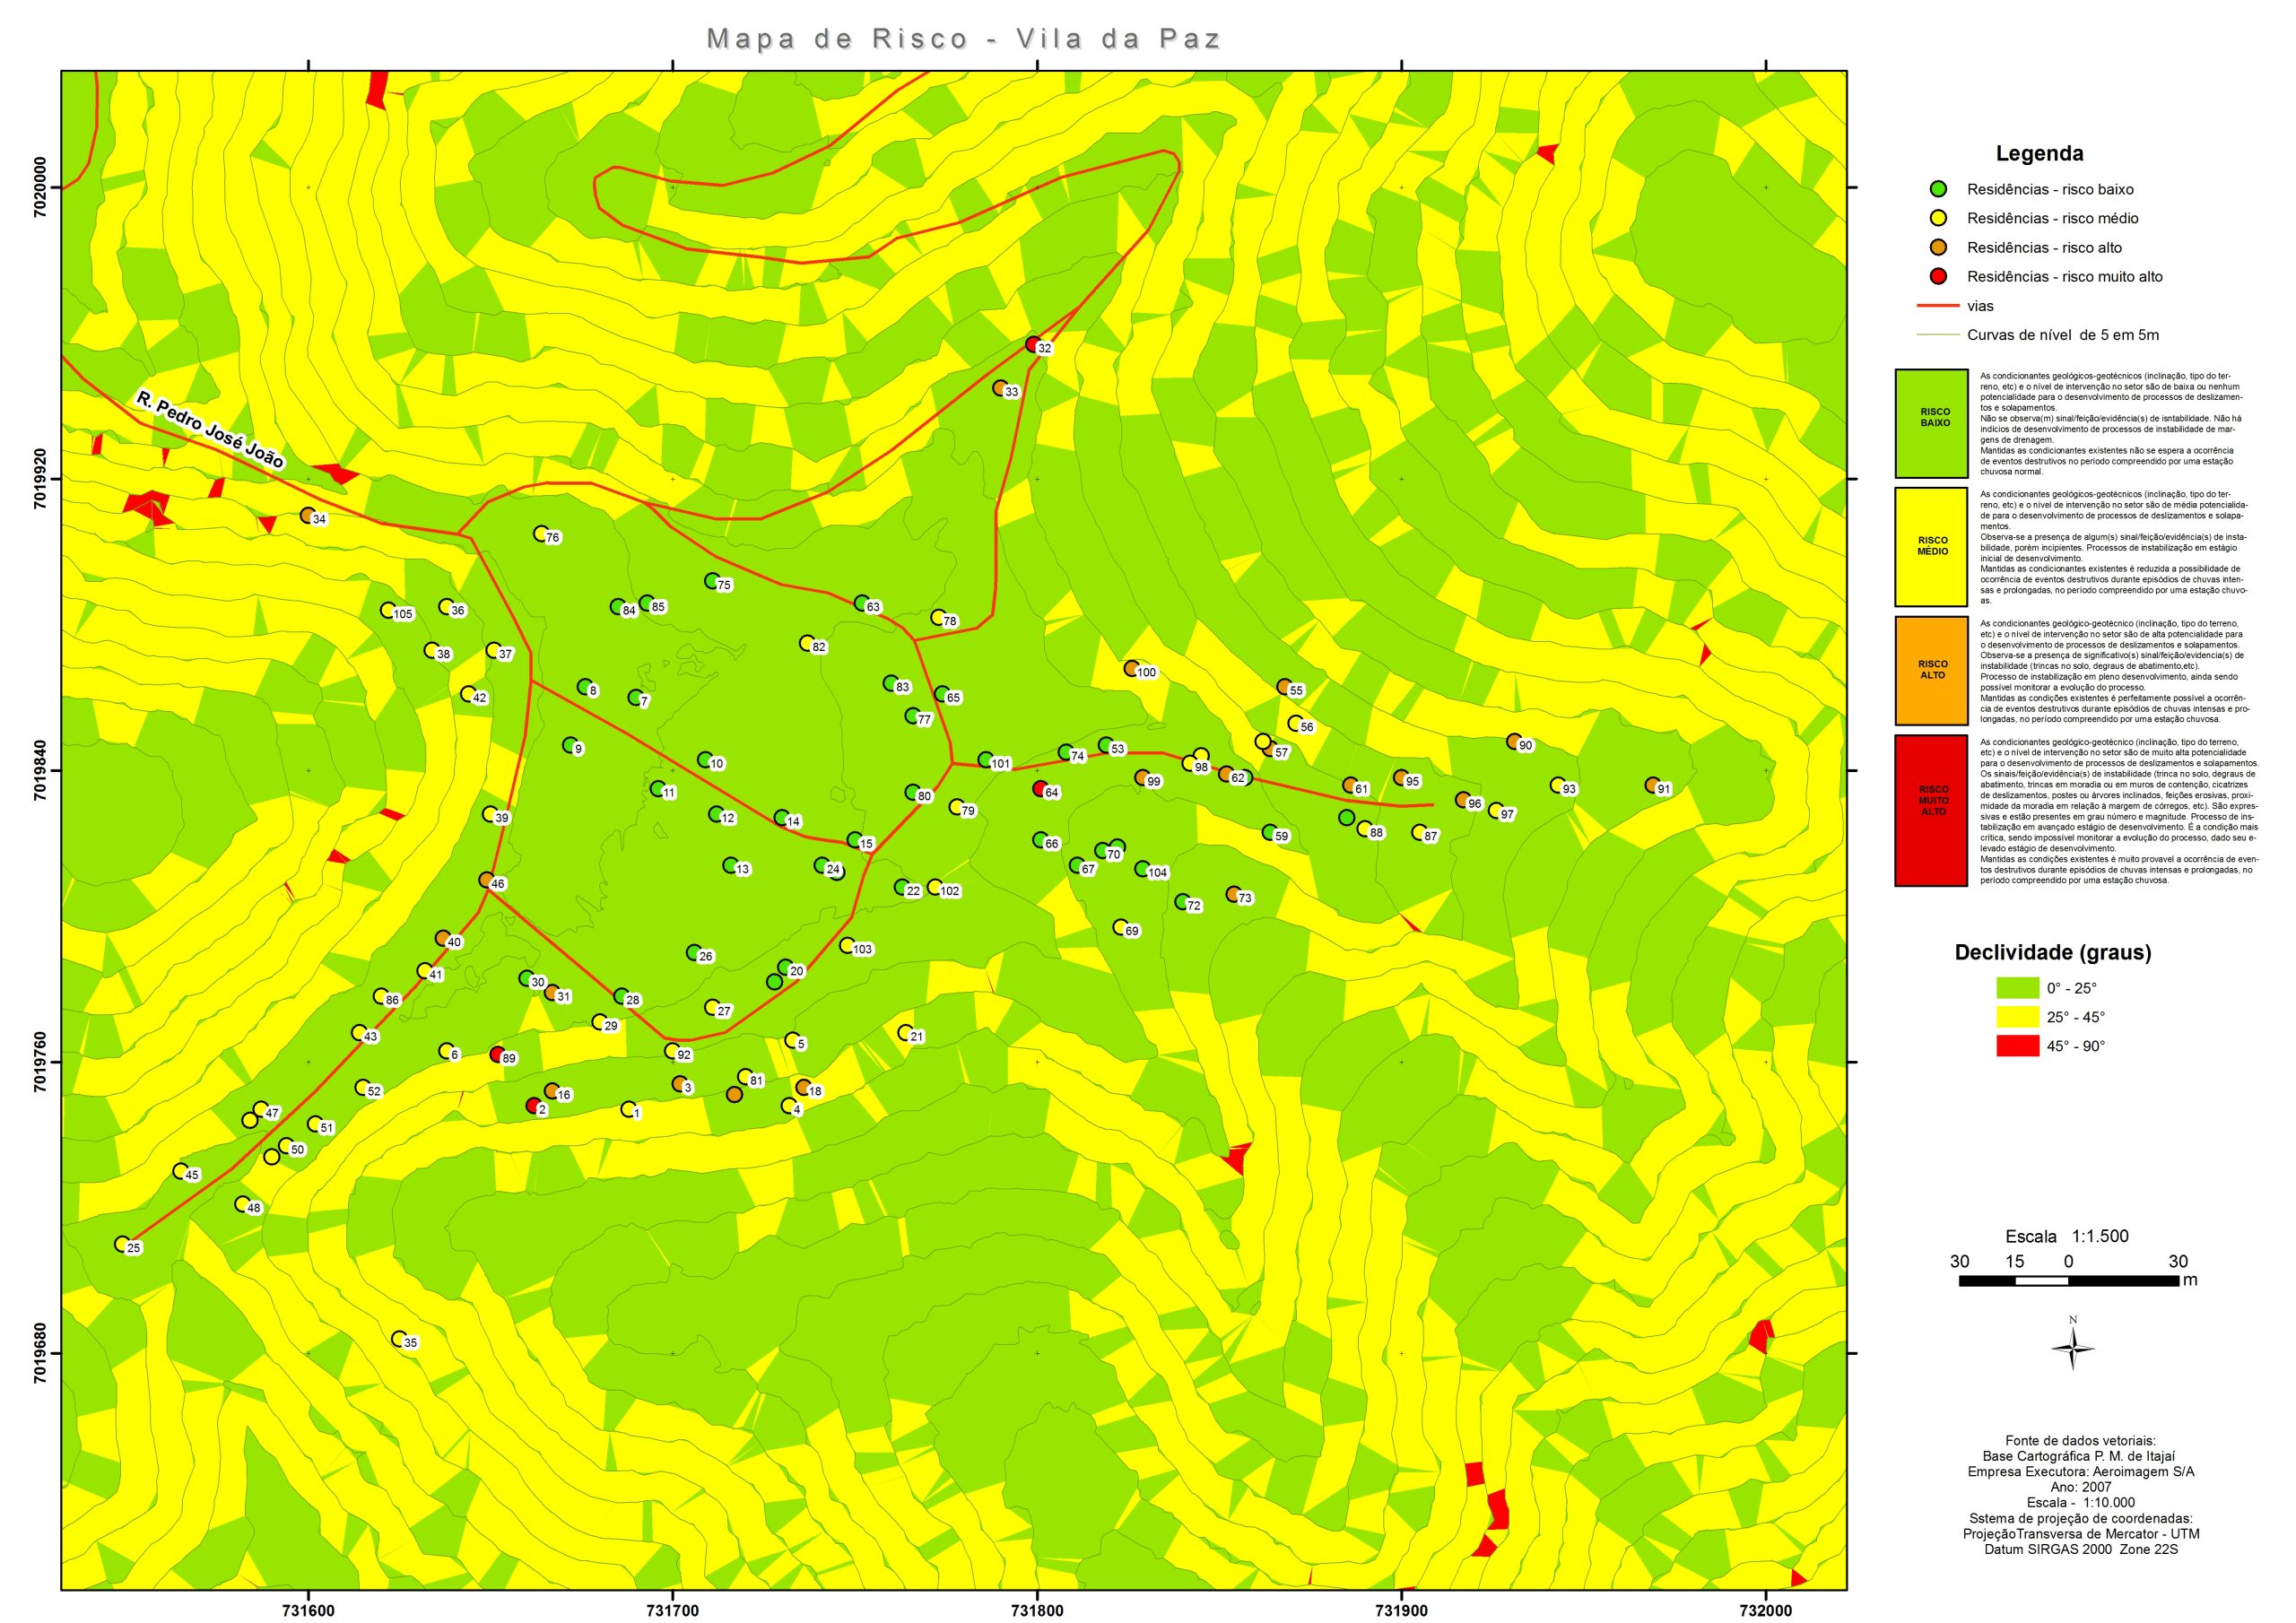The image size is (2296, 1623).
Task: Click the RISCO MUITO ALTO red box
Action: point(1931,810)
